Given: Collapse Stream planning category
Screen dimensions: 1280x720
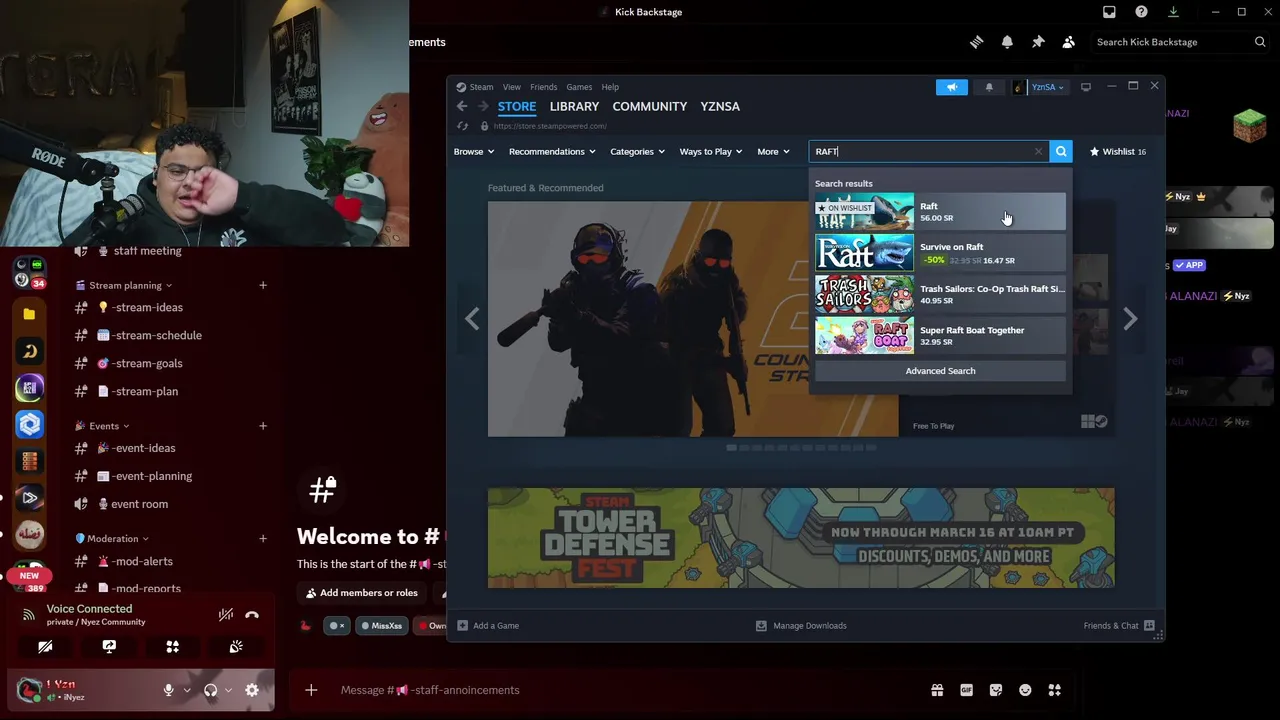Looking at the screenshot, I should pyautogui.click(x=124, y=285).
